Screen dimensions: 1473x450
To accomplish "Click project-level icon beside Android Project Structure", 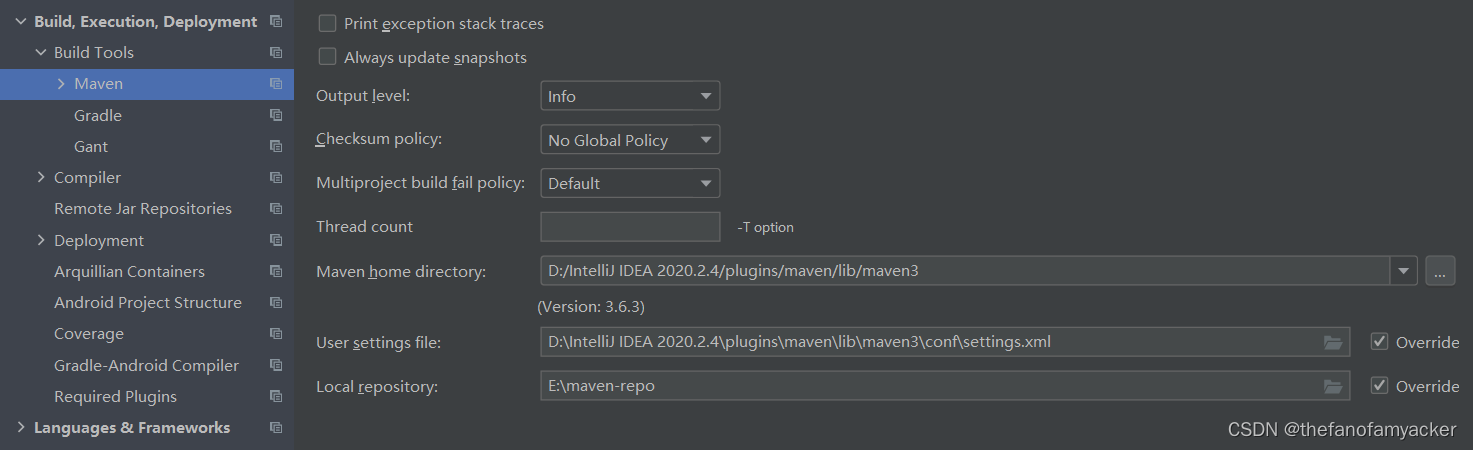I will point(276,302).
